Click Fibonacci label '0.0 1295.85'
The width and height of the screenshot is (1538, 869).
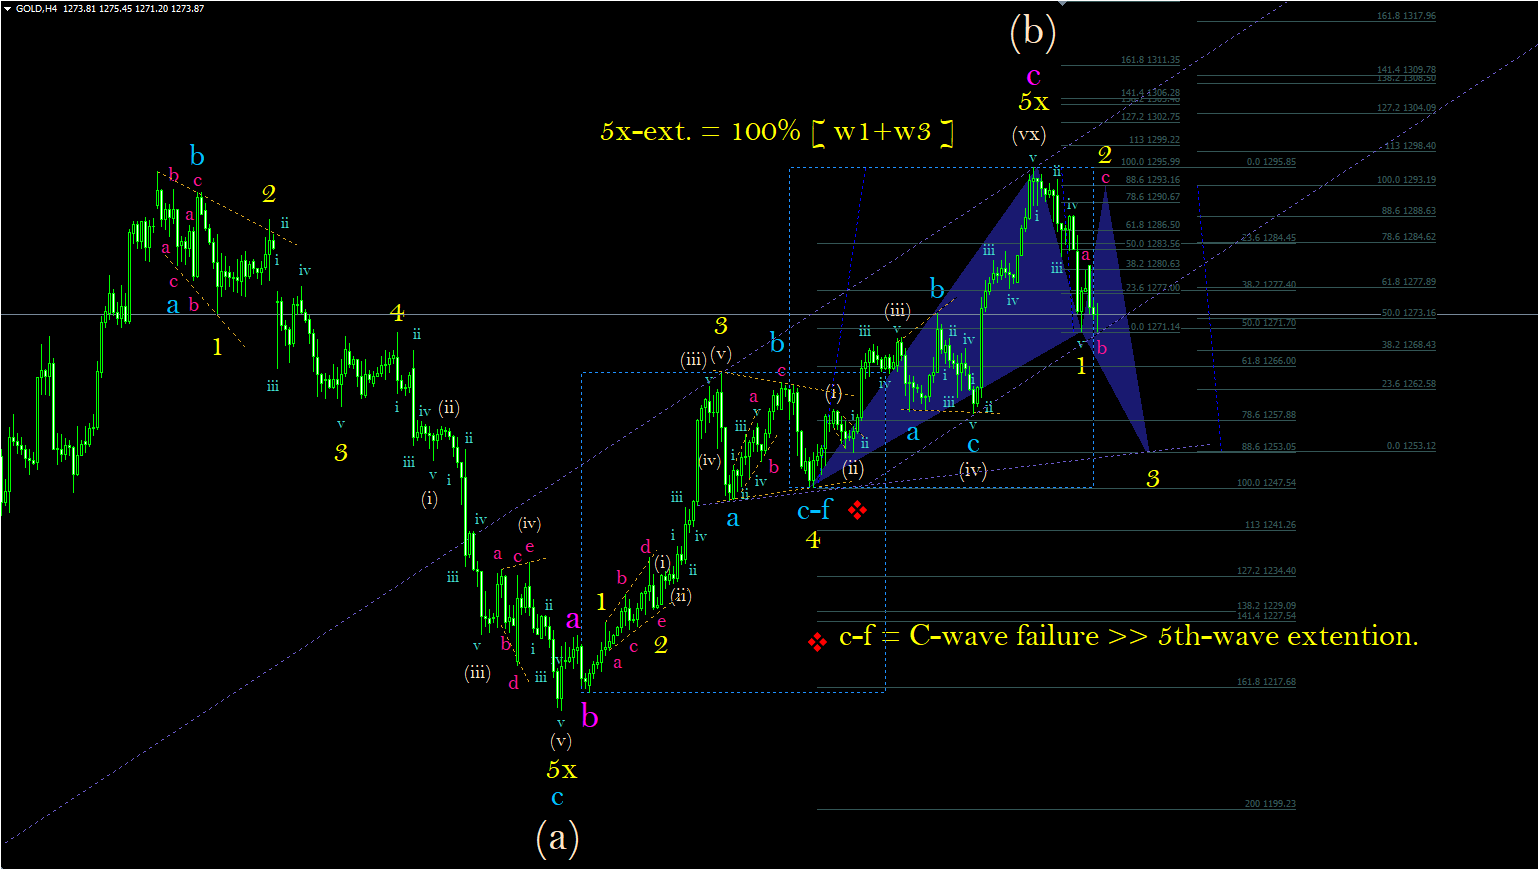pyautogui.click(x=1271, y=162)
